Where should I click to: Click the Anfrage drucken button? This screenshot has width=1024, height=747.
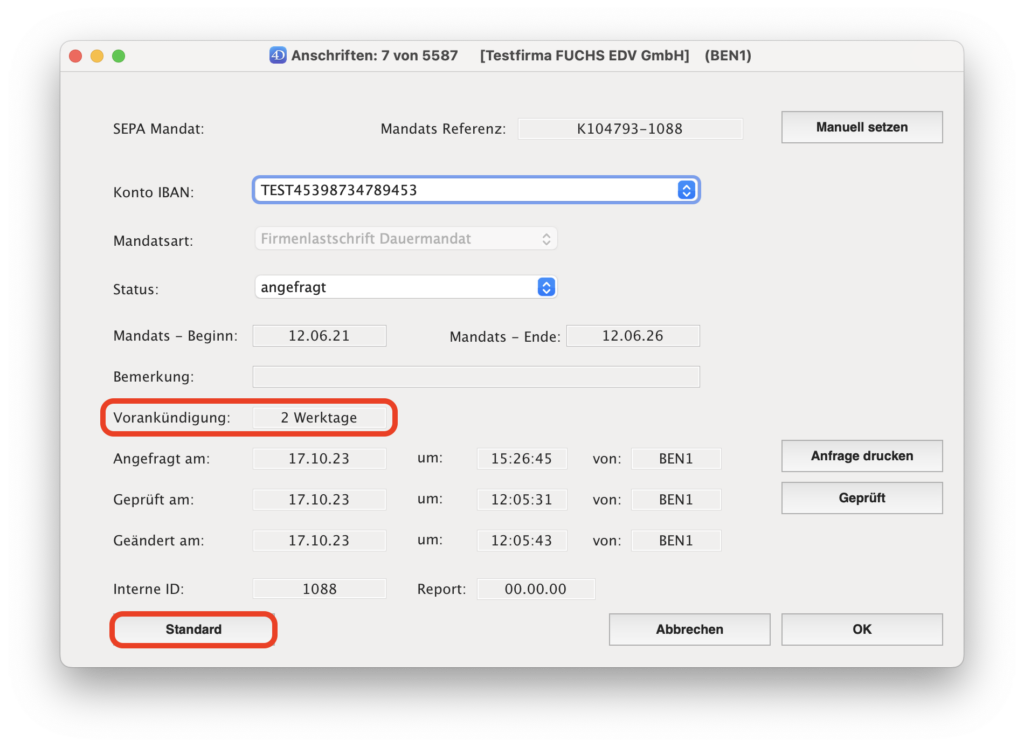pos(861,456)
